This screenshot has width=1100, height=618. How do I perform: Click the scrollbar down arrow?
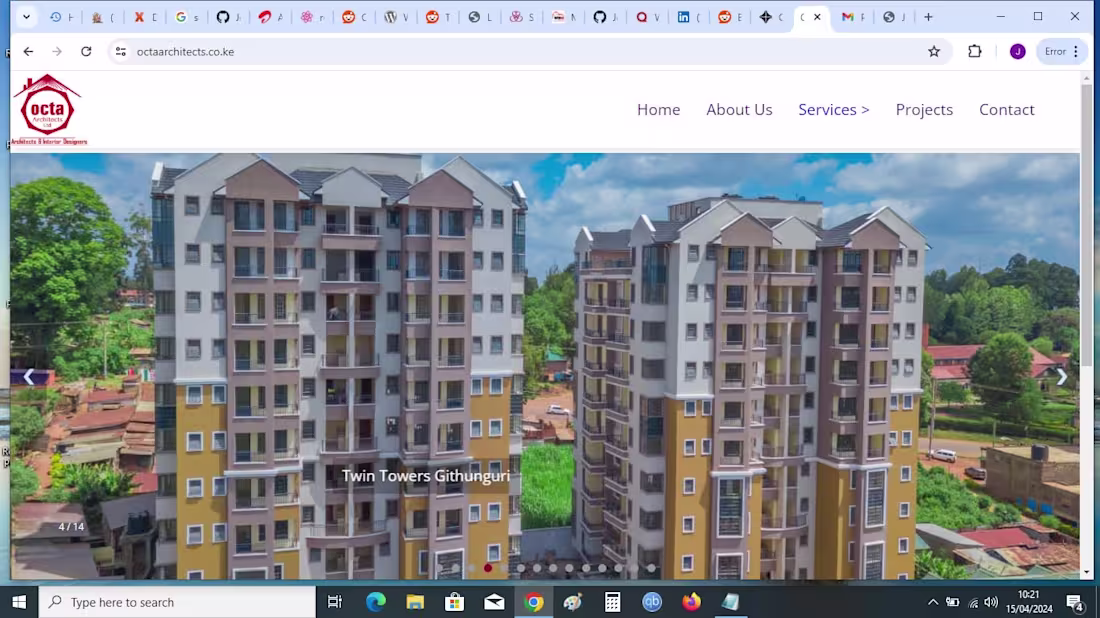tap(1087, 572)
